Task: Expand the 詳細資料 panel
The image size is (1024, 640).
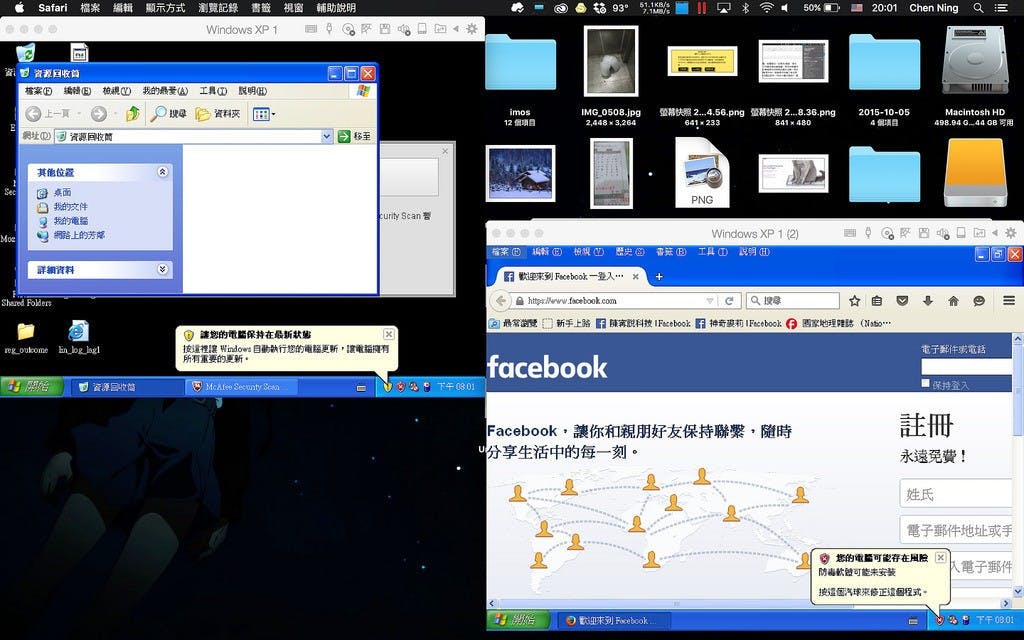Action: click(163, 269)
